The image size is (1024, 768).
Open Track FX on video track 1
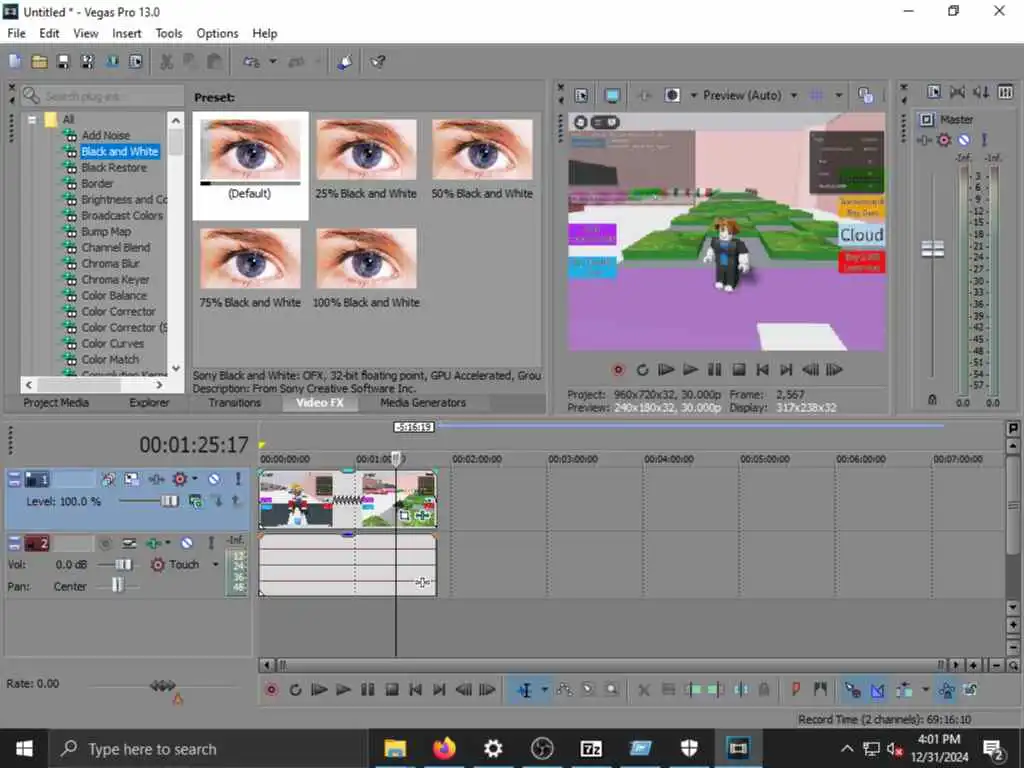(156, 479)
